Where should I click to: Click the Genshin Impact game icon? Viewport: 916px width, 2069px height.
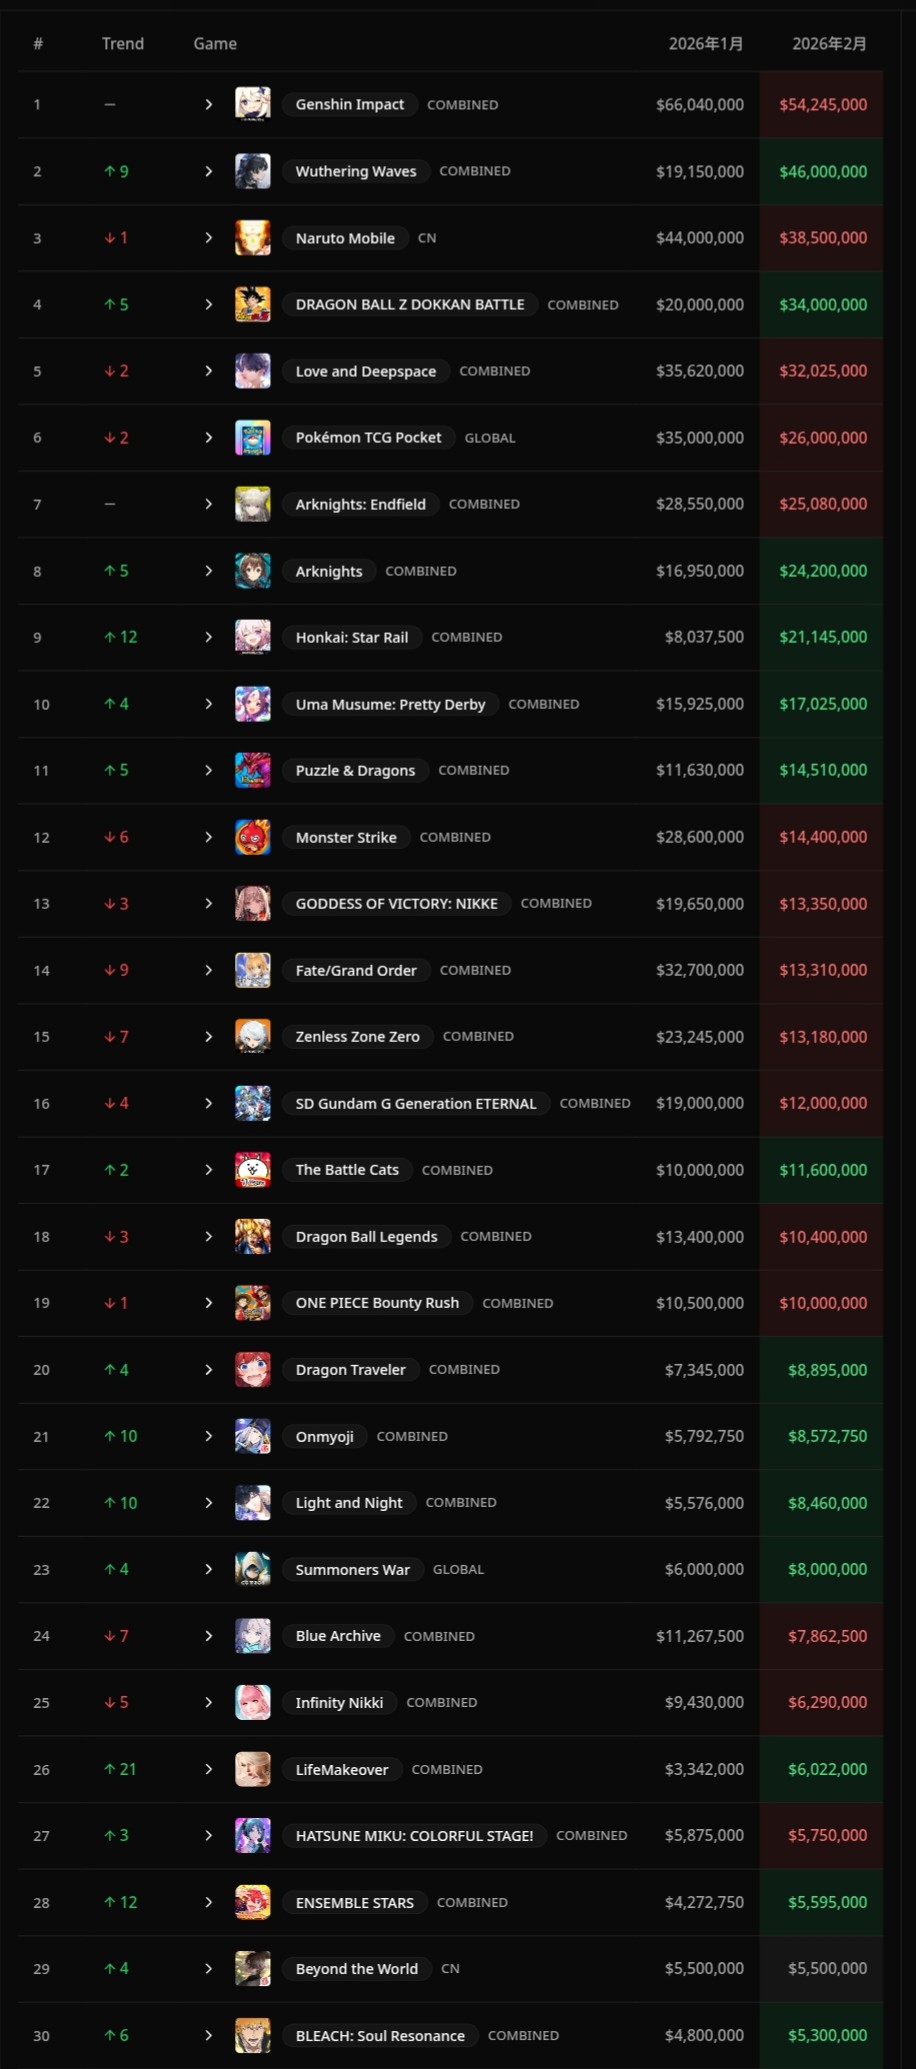[252, 104]
